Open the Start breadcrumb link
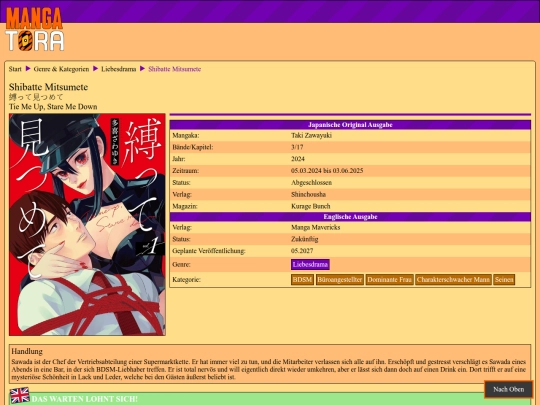Viewport: 540px width, 405px height. [15, 69]
